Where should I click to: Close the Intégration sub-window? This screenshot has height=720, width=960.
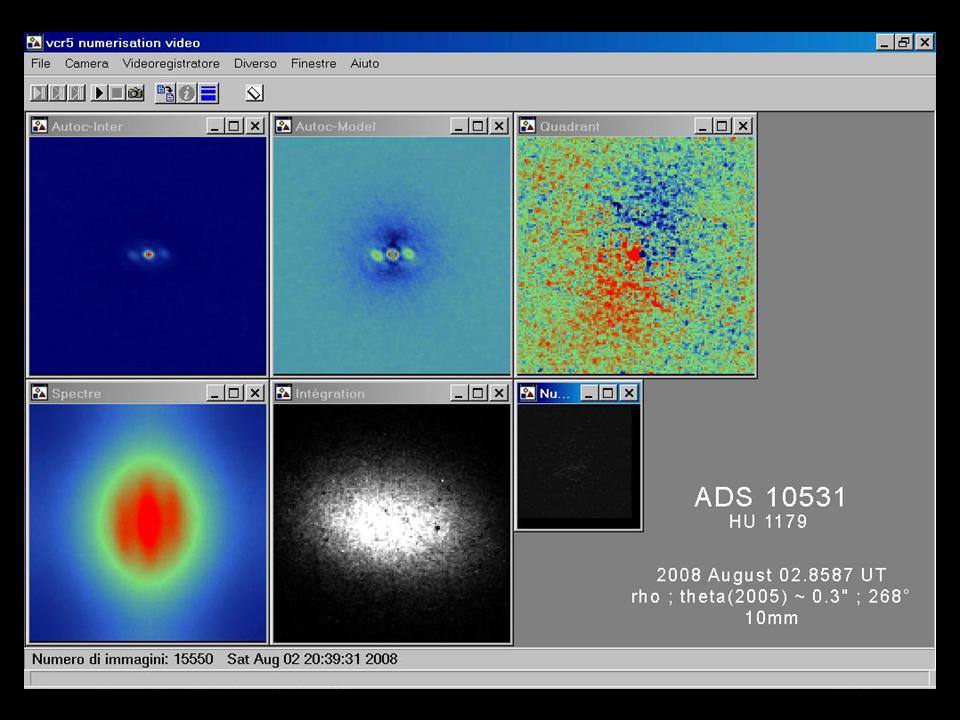click(x=499, y=393)
